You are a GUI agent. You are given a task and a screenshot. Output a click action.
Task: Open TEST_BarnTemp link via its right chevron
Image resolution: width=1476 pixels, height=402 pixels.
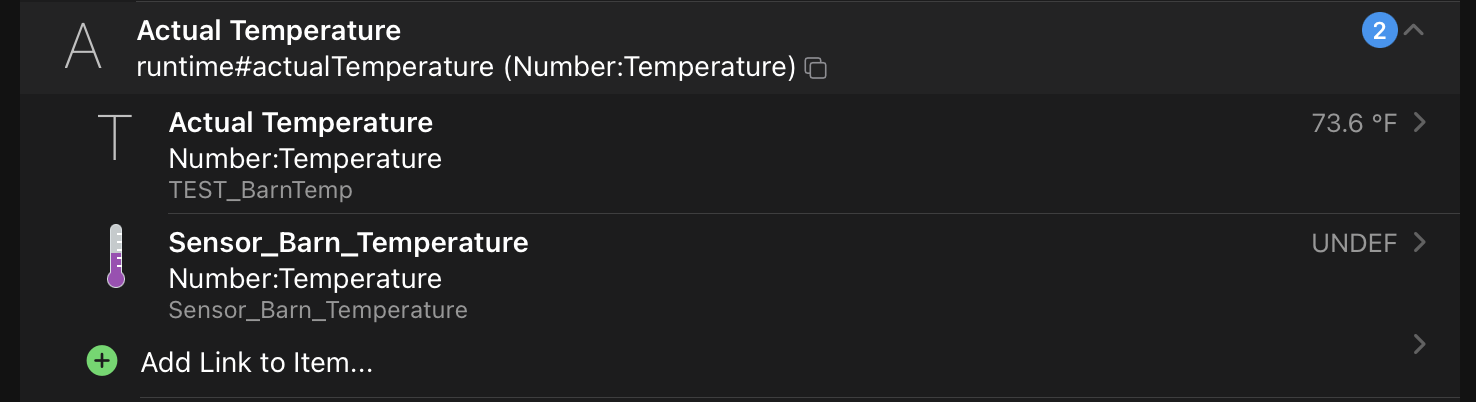click(x=1419, y=123)
